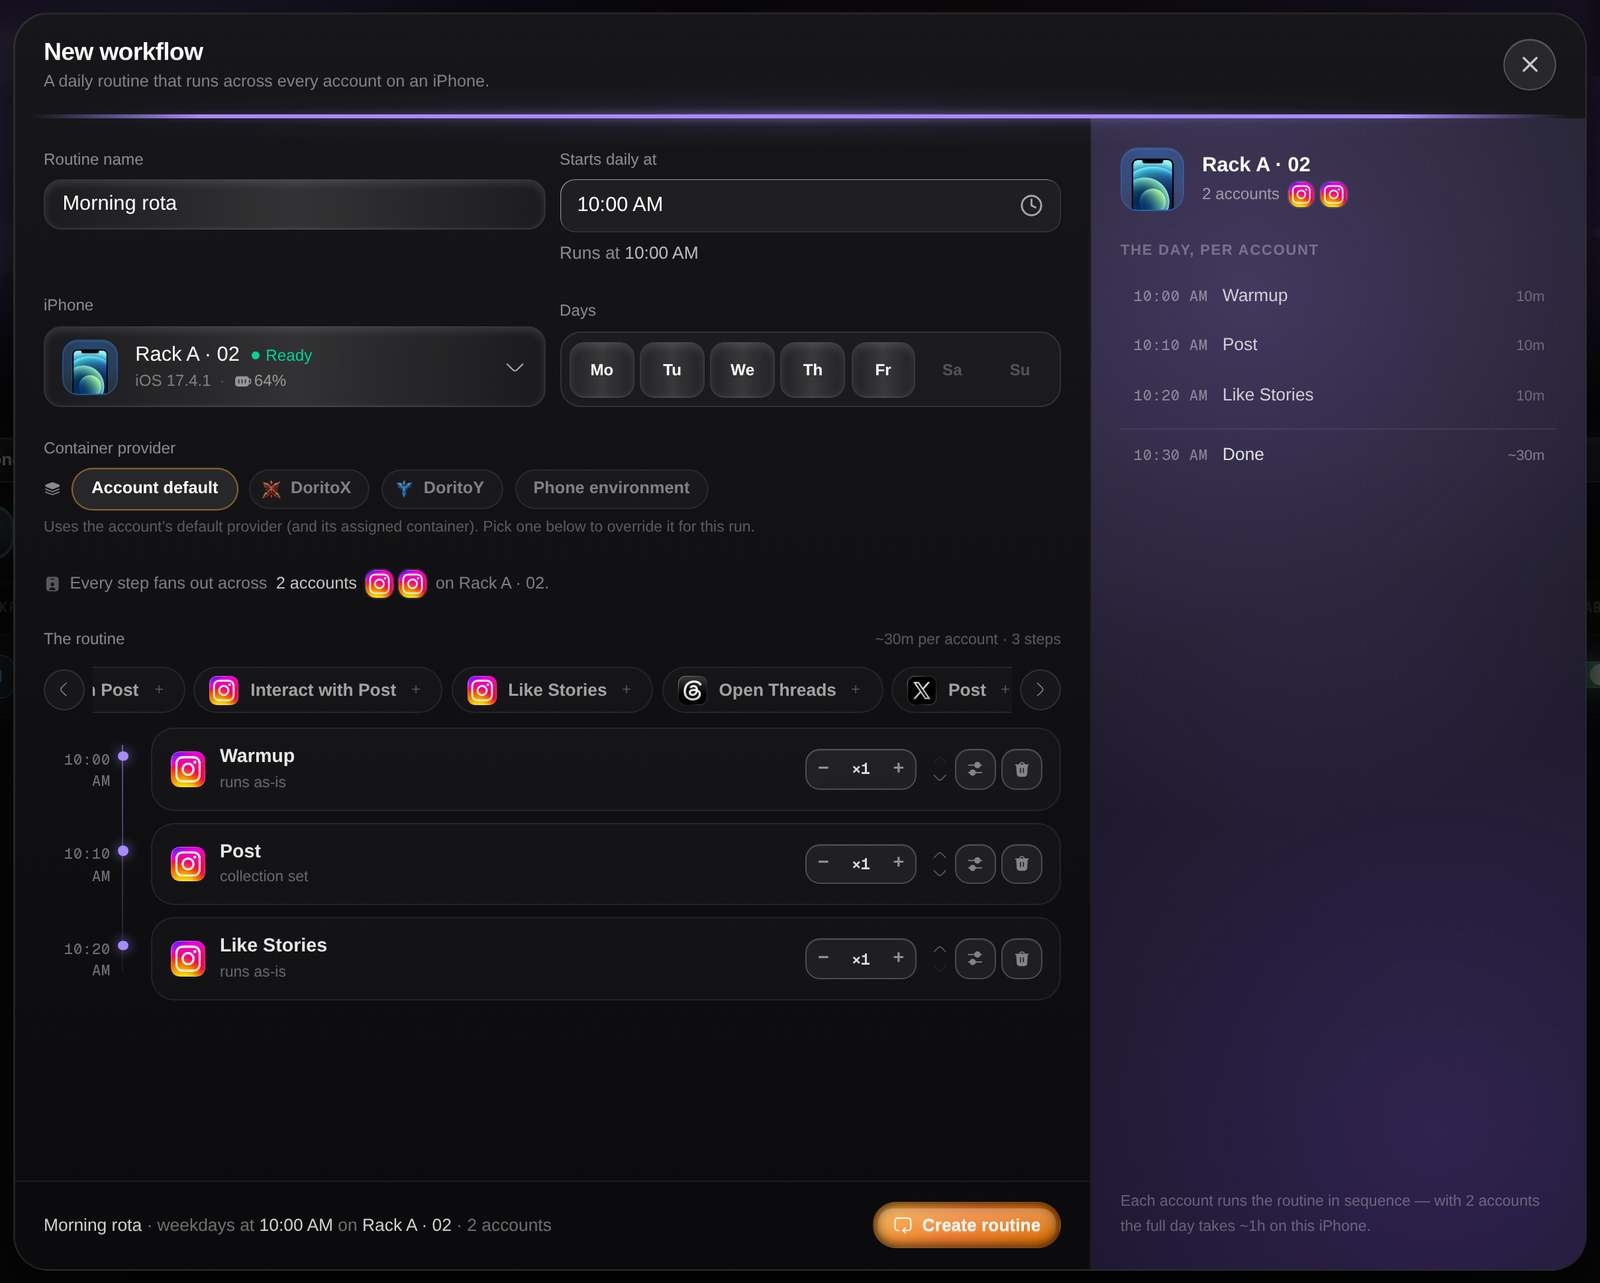Toggle Wednesday in the Days selector
The width and height of the screenshot is (1600, 1283).
point(742,370)
